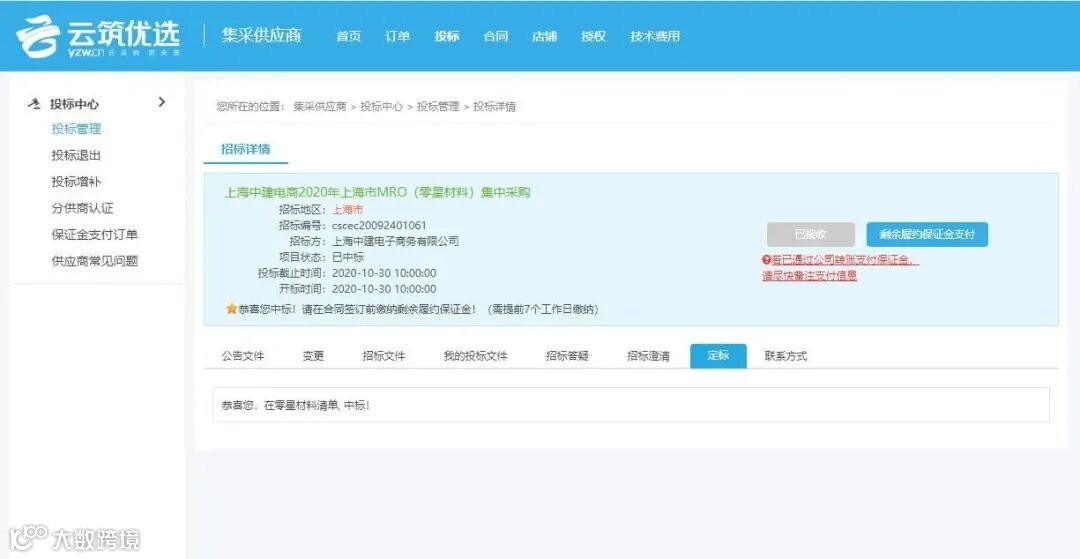This screenshot has height=559, width=1080.
Task: Open 投标 in top navigation
Action: [446, 36]
